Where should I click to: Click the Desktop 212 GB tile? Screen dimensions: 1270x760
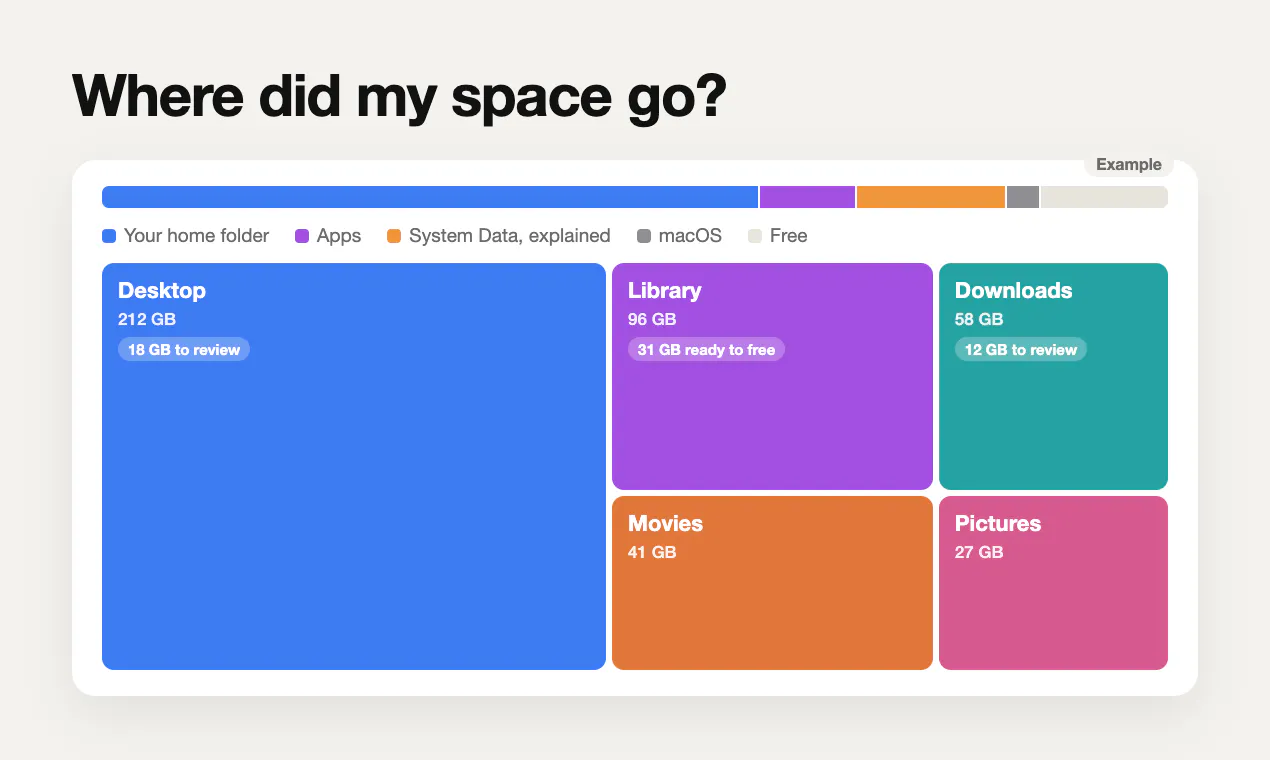354,466
